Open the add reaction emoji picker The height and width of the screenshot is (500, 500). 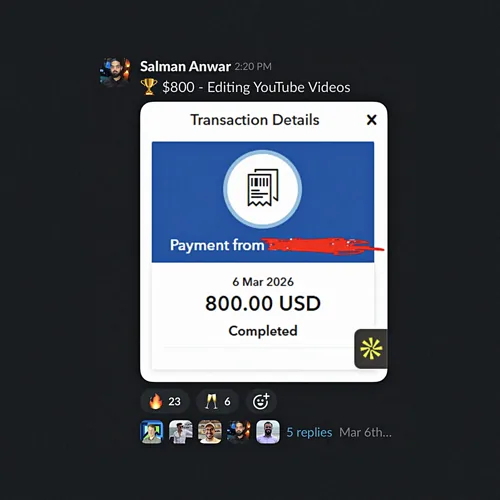click(x=261, y=401)
